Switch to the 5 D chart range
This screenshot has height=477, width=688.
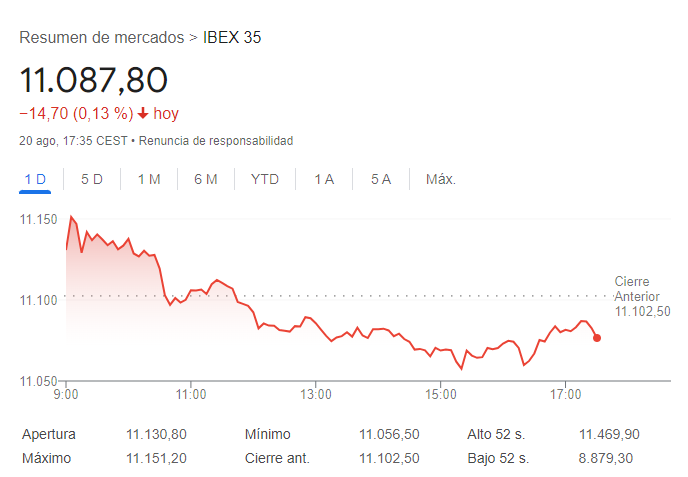point(92,179)
